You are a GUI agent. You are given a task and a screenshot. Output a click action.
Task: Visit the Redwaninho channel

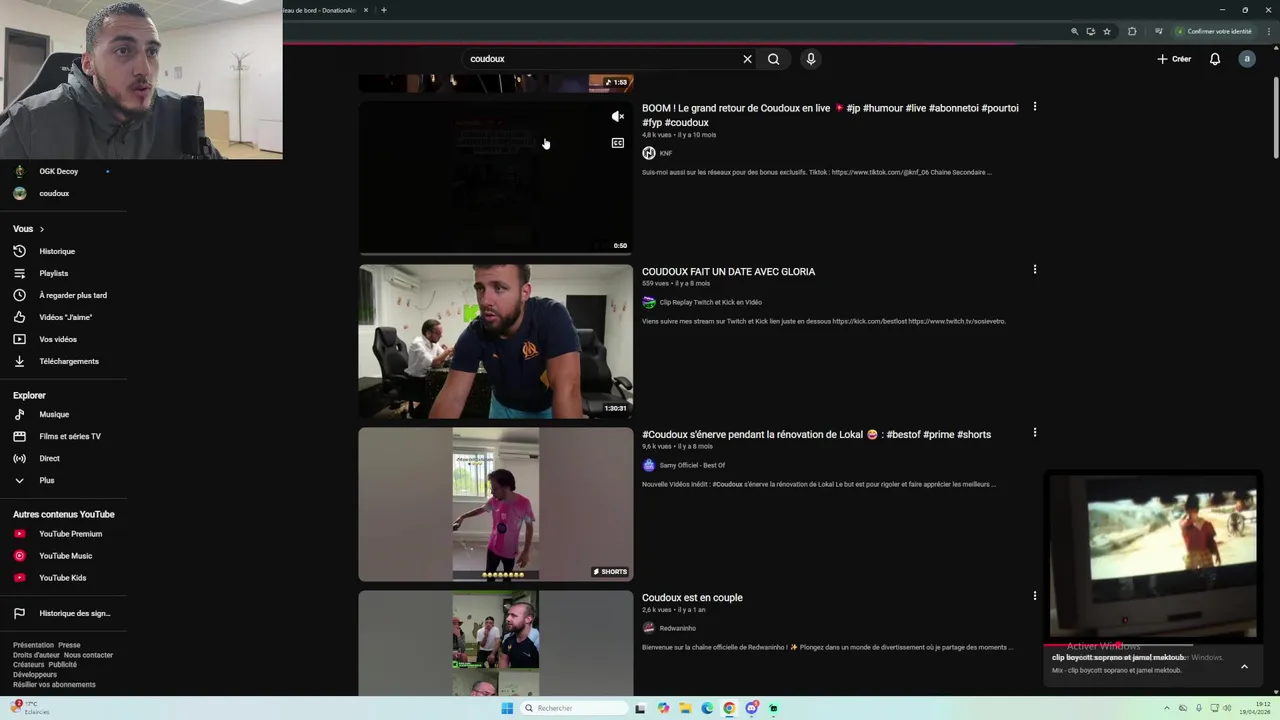pyautogui.click(x=677, y=628)
